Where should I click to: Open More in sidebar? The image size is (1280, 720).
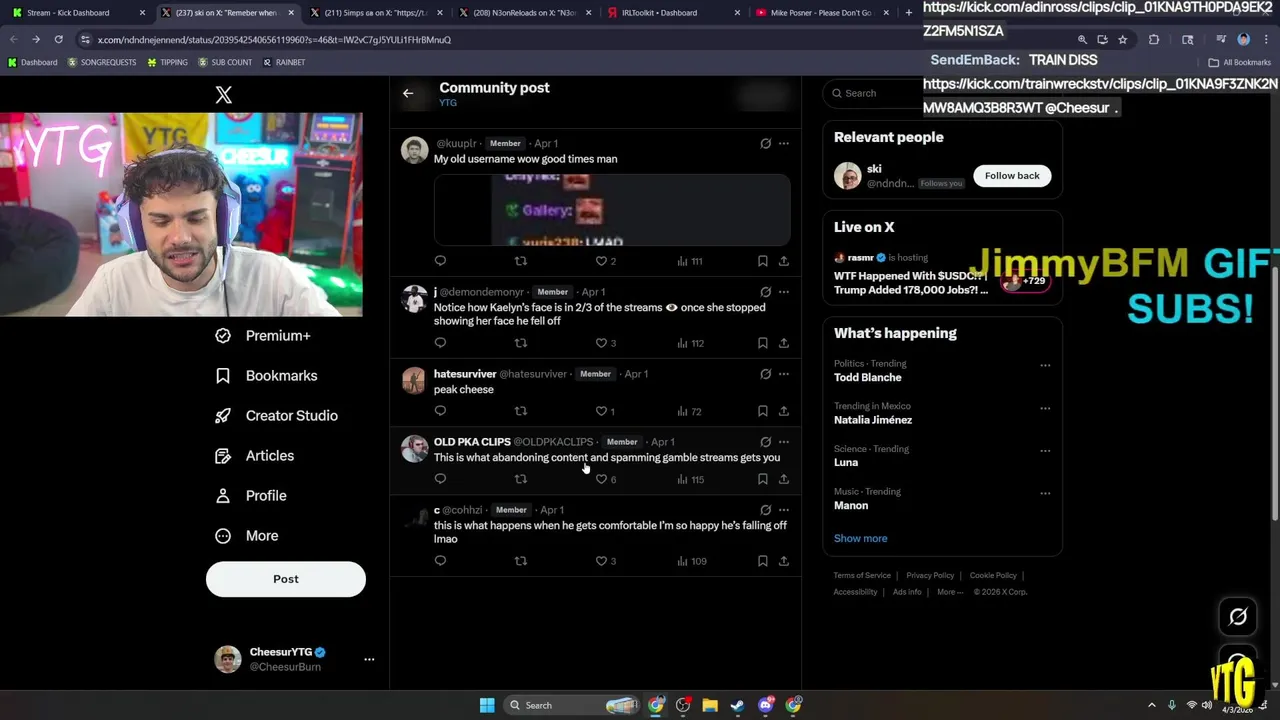click(247, 536)
